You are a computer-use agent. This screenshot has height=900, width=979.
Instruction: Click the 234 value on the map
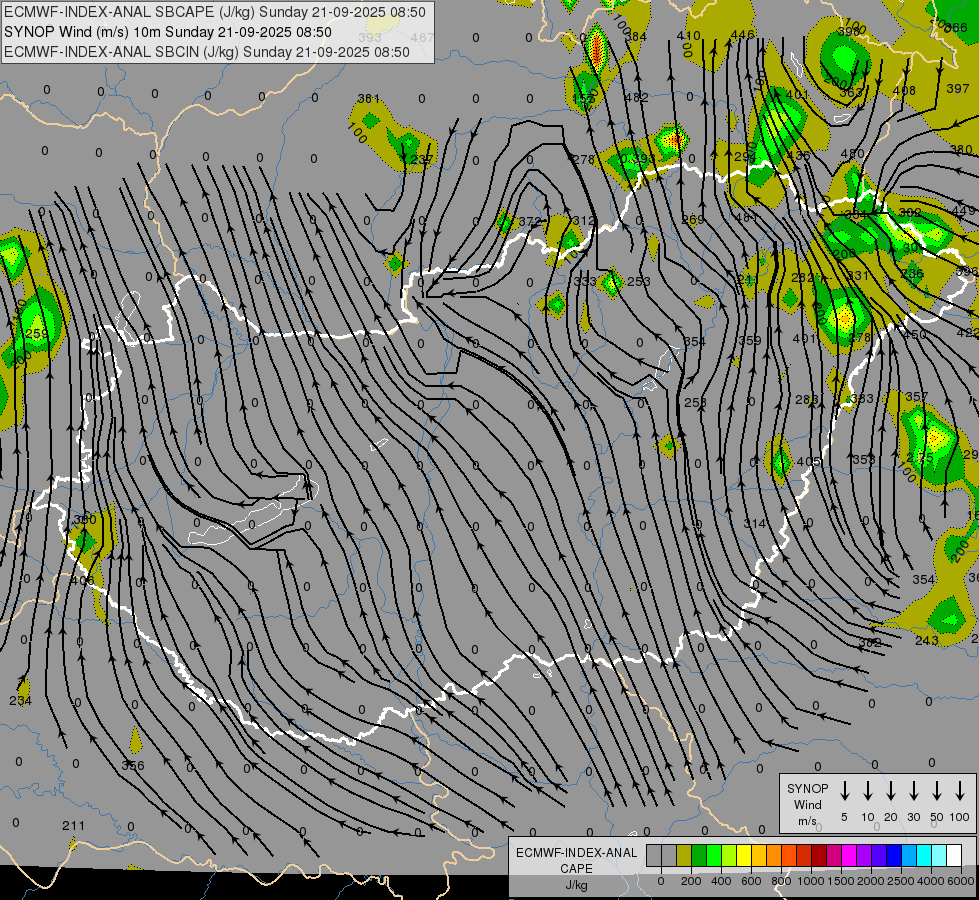click(x=21, y=701)
